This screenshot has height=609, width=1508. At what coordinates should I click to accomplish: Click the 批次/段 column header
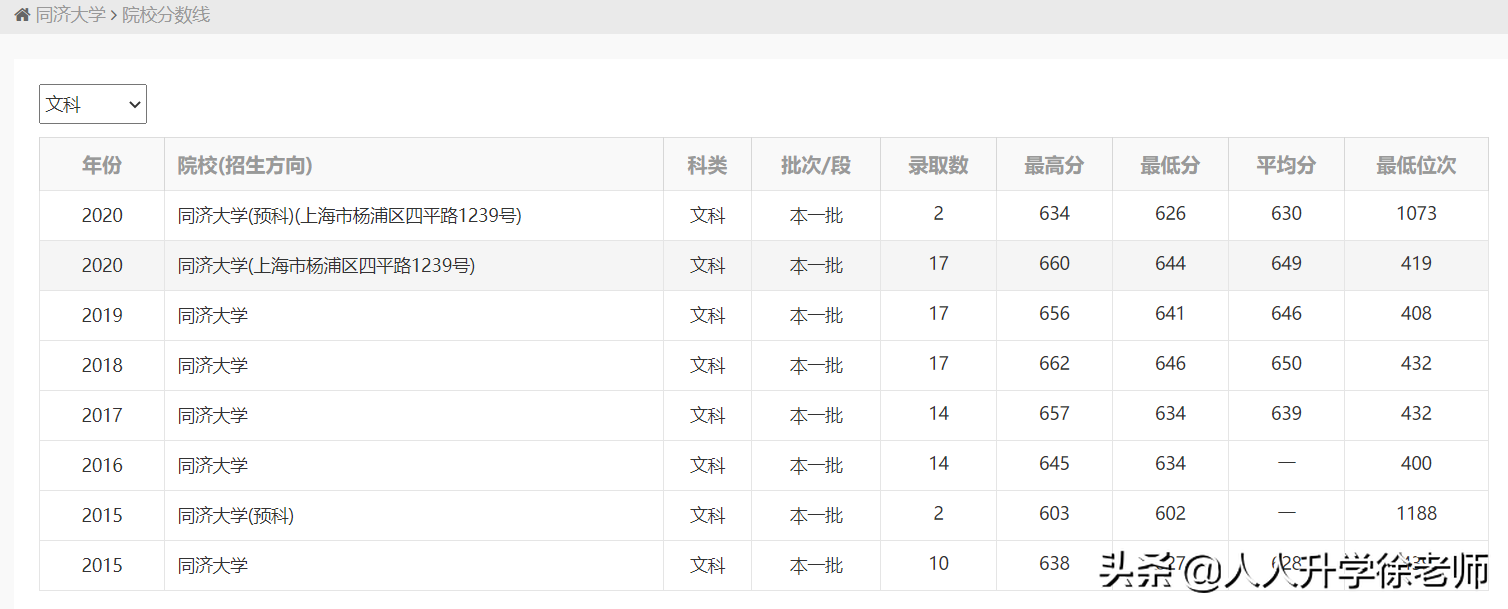pos(816,165)
